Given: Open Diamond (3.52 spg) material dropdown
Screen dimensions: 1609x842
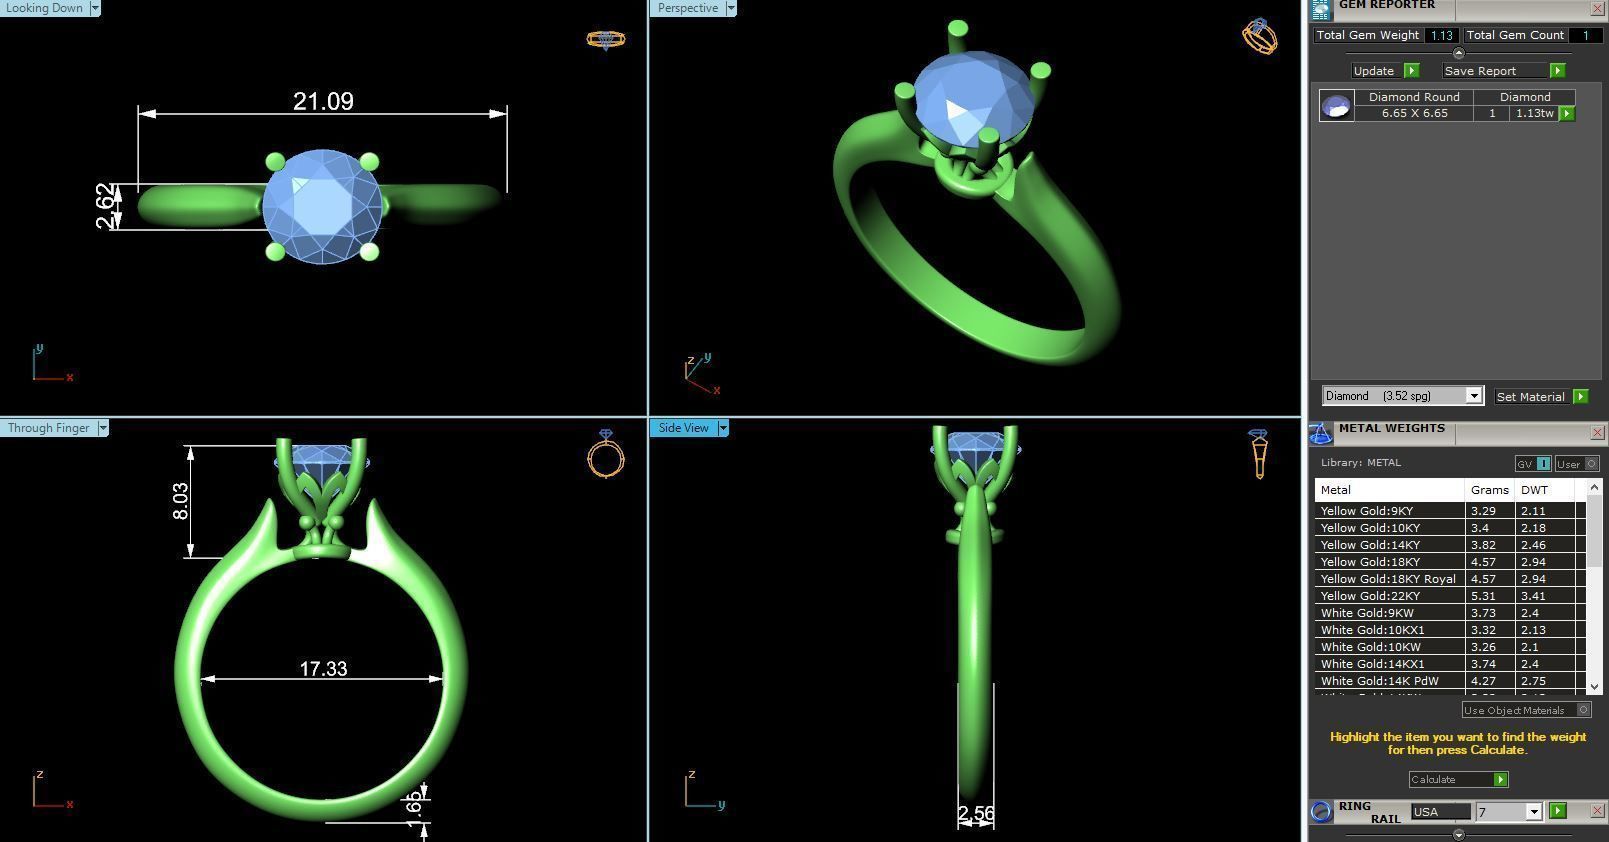Looking at the screenshot, I should point(1473,396).
